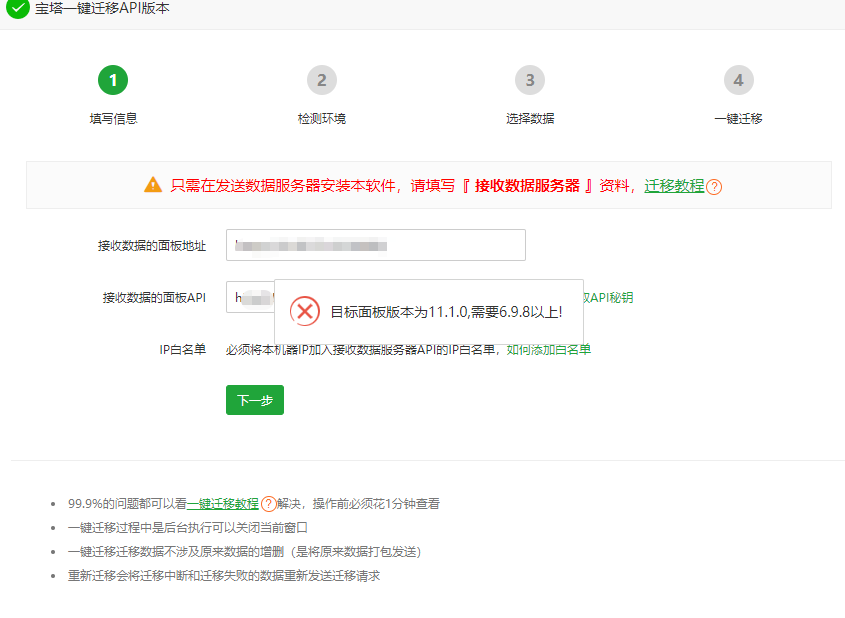The image size is (845, 618).
Task: Select the 检测环境 step label
Action: pyautogui.click(x=321, y=118)
